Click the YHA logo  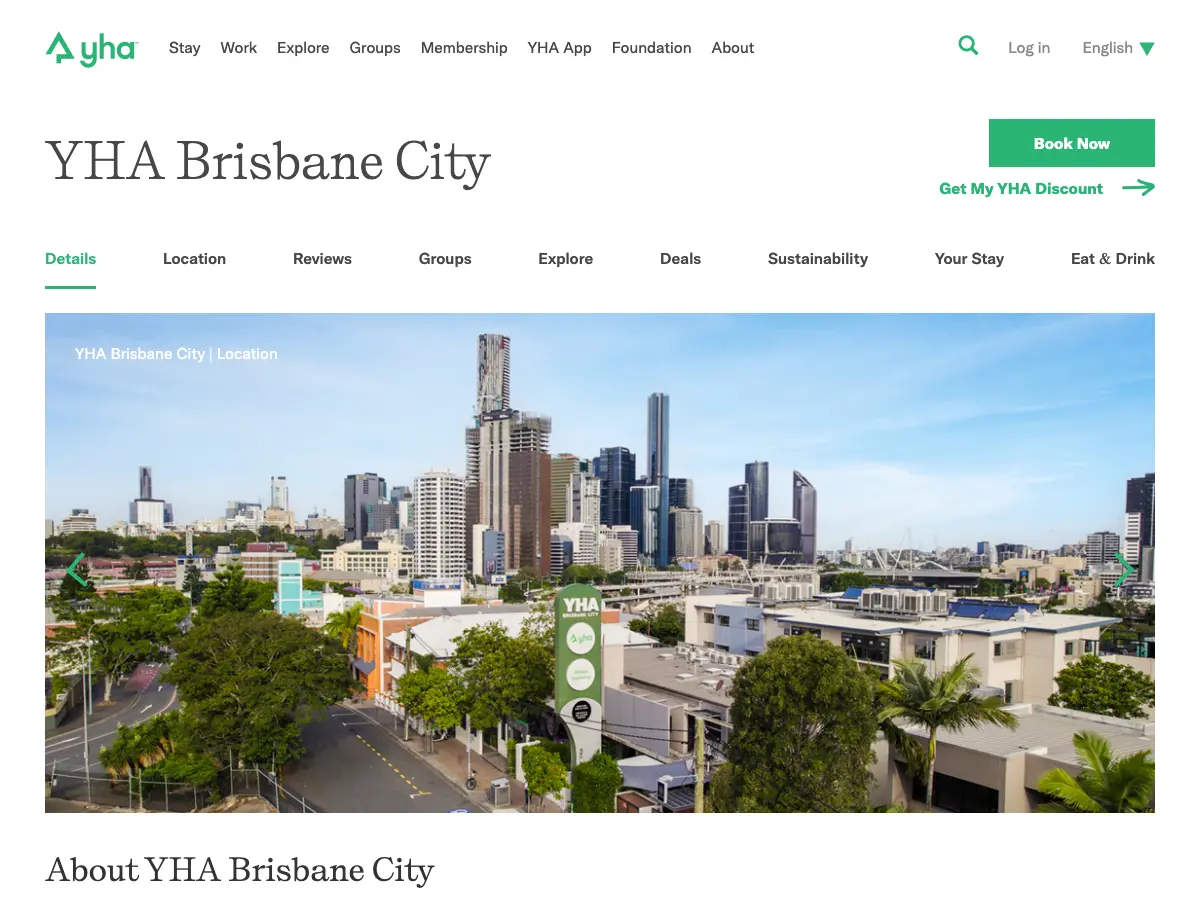(x=91, y=48)
